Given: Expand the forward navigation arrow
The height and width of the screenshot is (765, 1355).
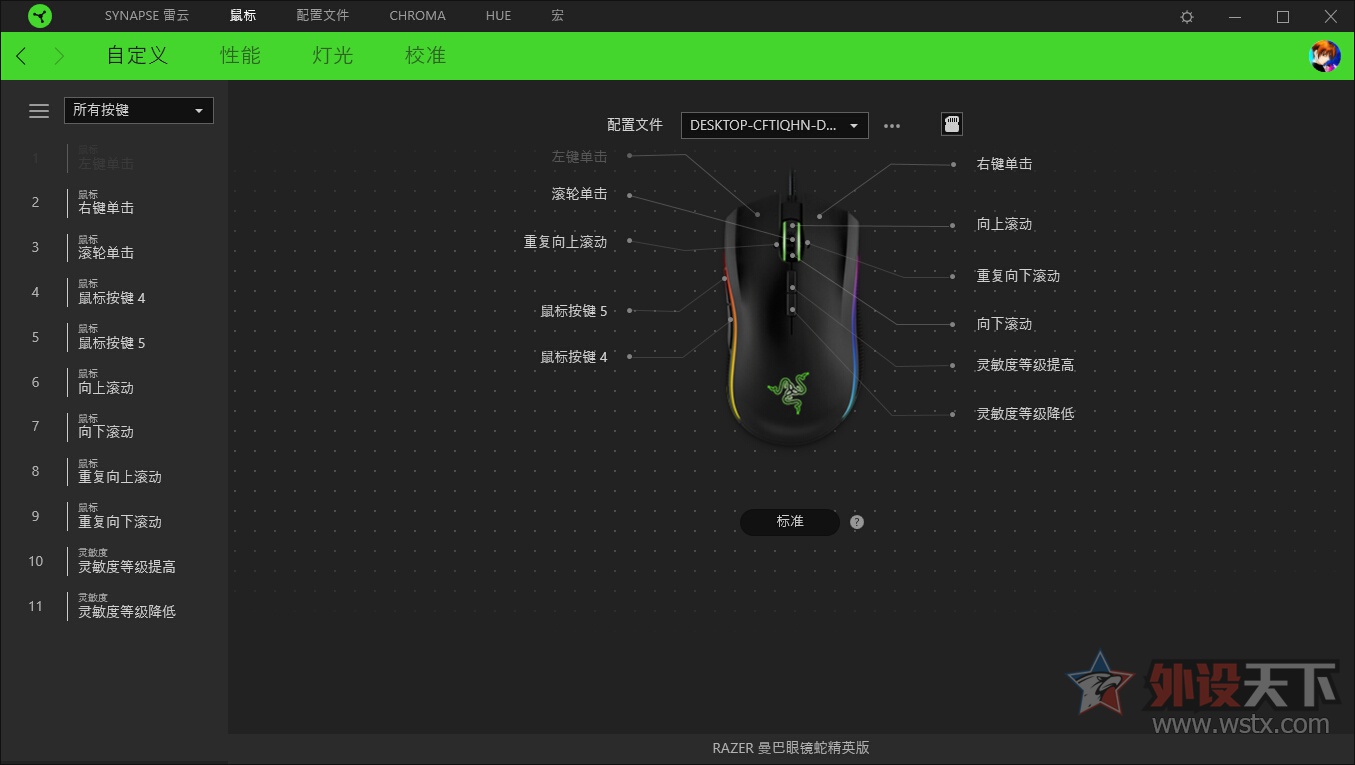Looking at the screenshot, I should pyautogui.click(x=58, y=56).
